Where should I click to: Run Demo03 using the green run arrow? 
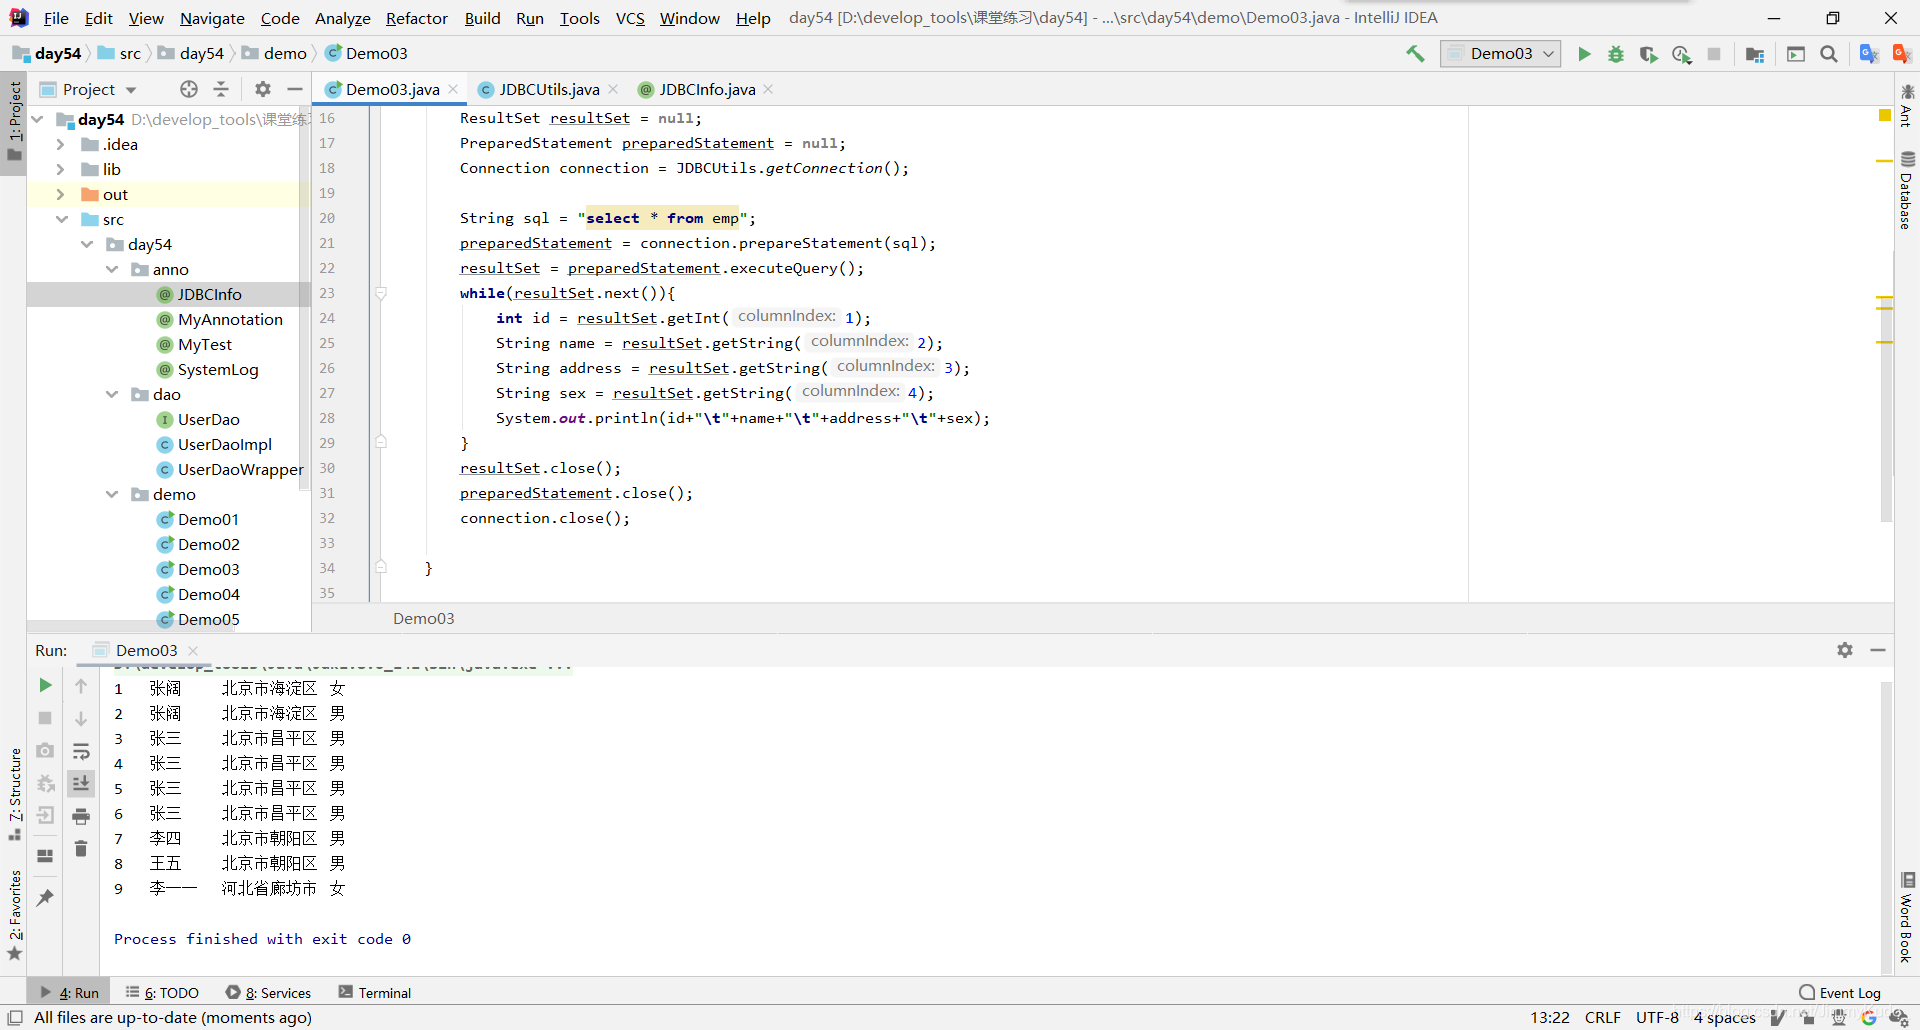pos(1584,54)
